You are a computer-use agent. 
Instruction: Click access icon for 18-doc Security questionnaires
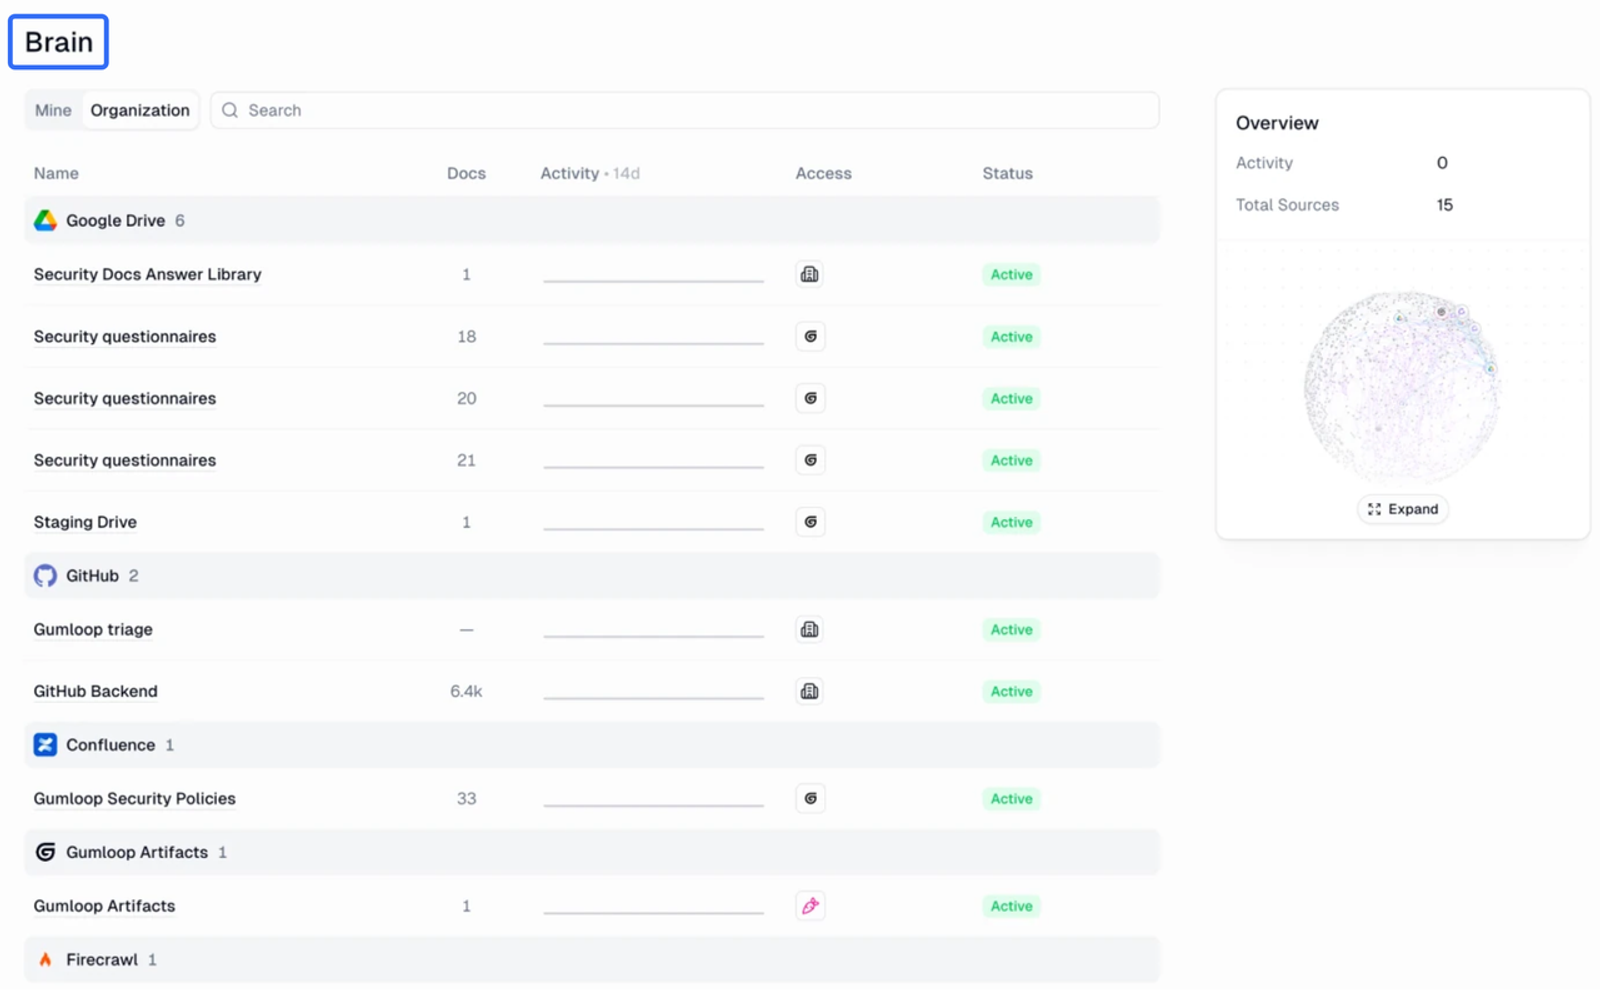click(x=810, y=337)
